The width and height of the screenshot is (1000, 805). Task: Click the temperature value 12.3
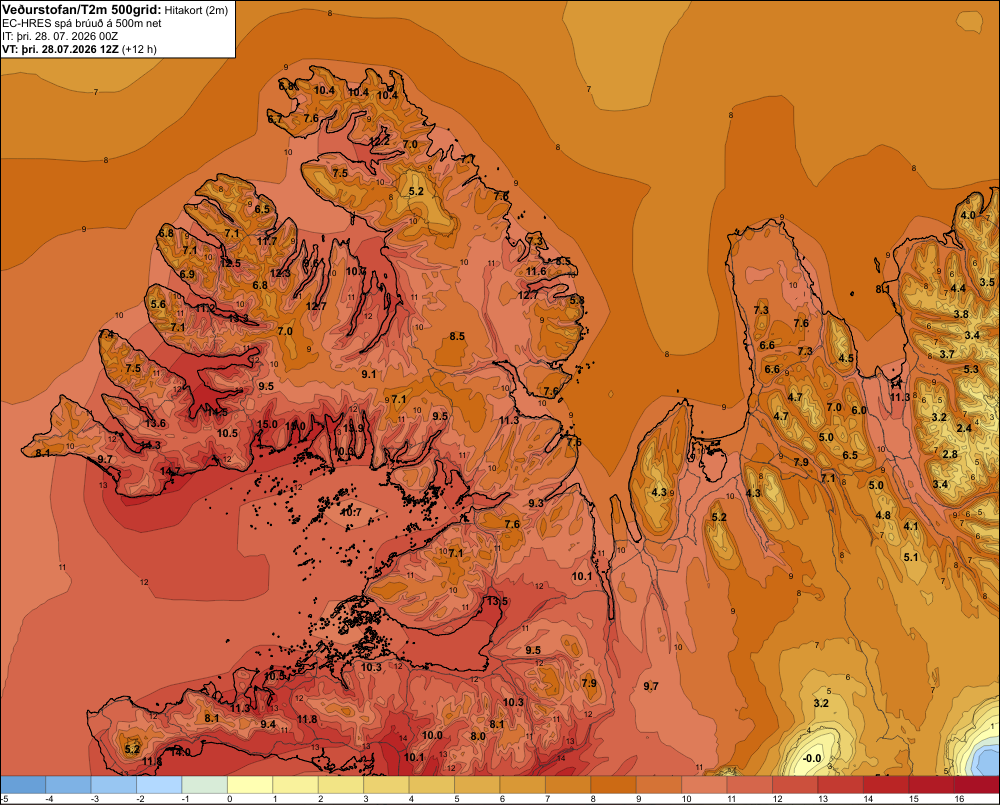280,273
